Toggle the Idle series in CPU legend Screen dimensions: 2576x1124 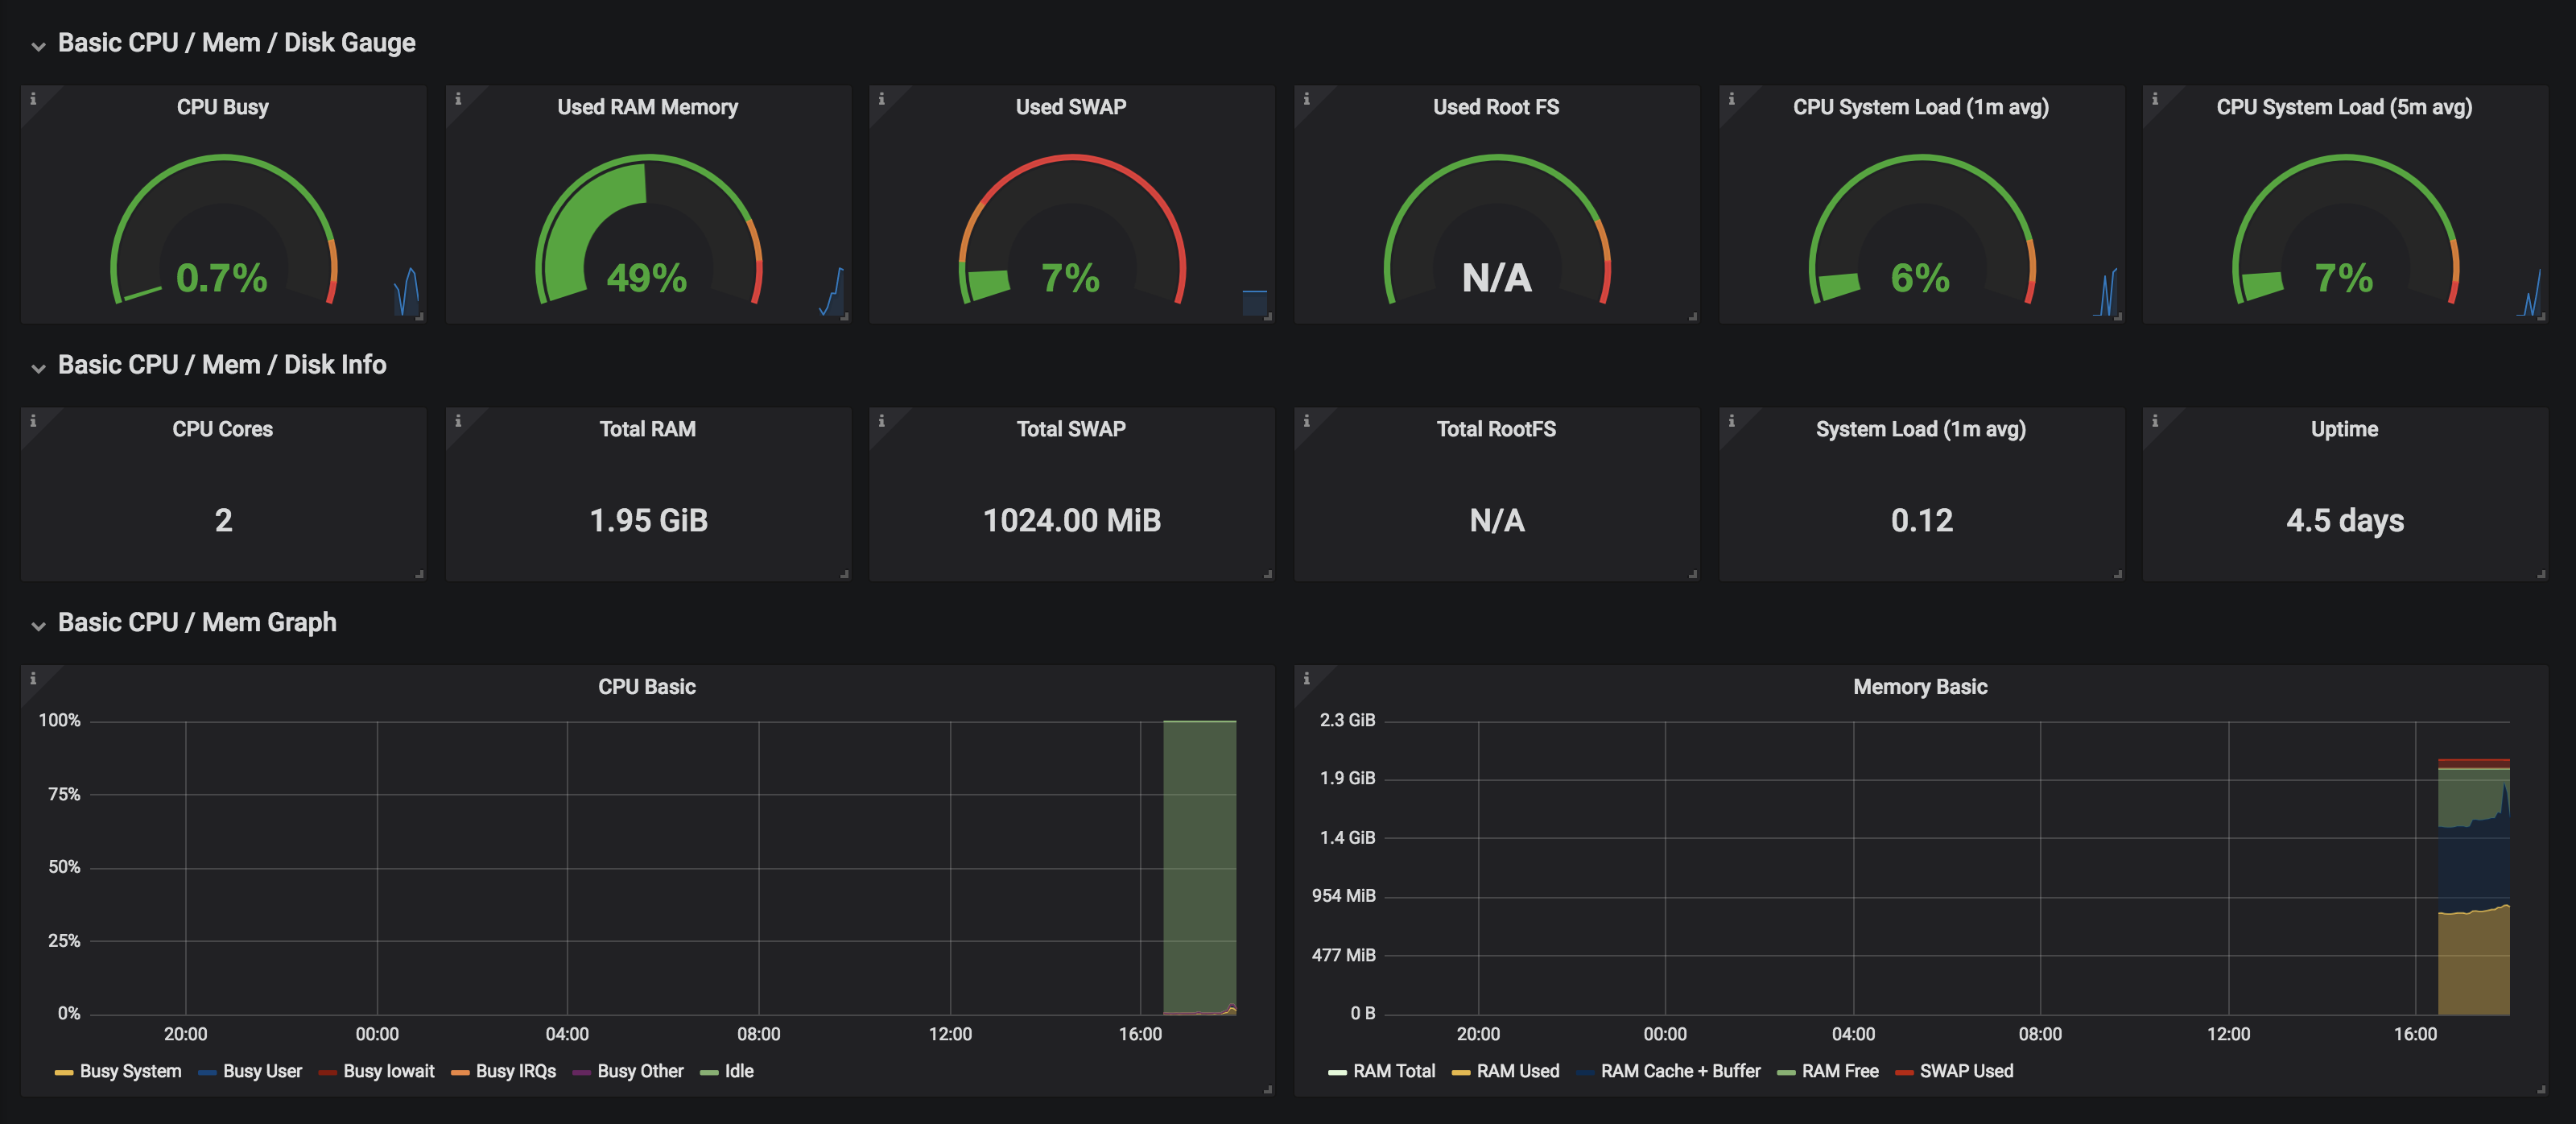pos(738,1071)
